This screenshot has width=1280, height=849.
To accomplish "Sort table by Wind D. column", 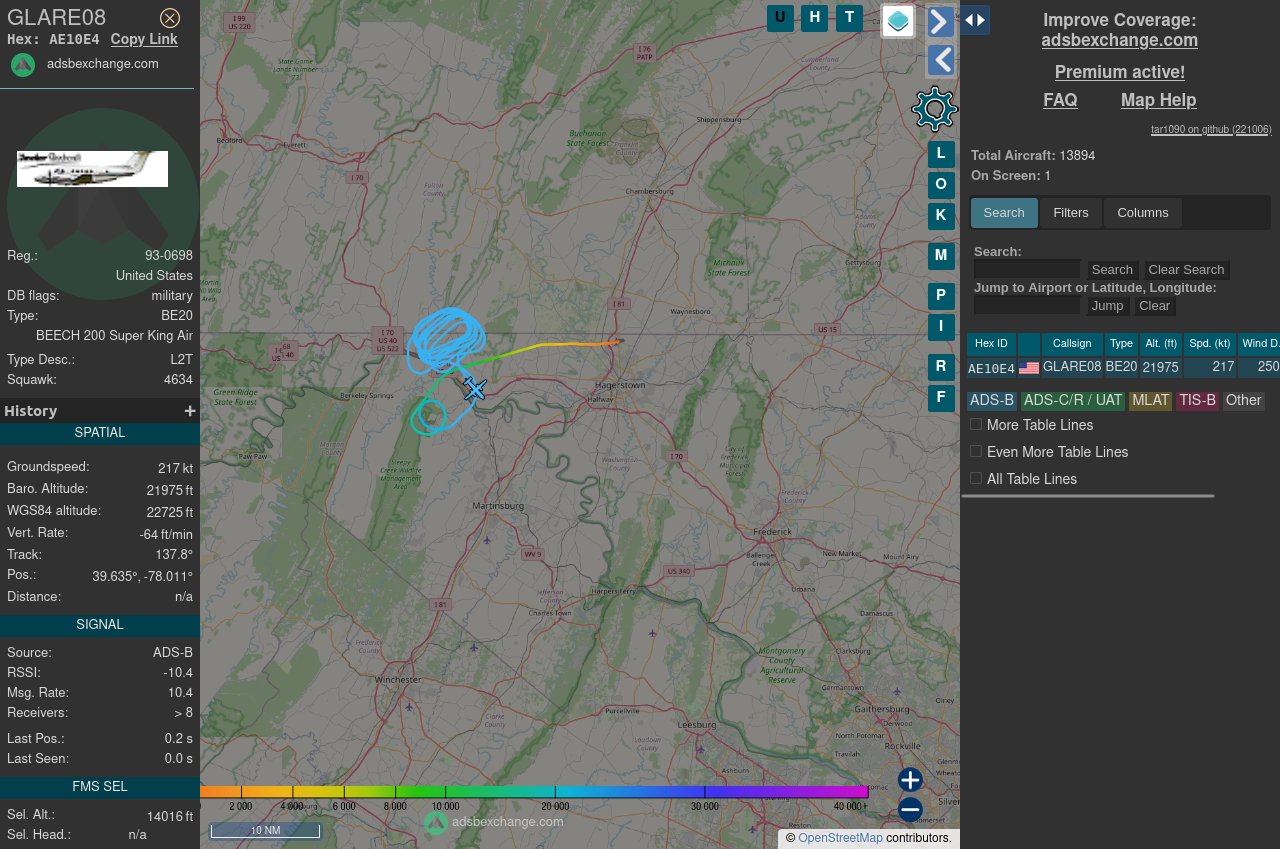I will pyautogui.click(x=1259, y=344).
